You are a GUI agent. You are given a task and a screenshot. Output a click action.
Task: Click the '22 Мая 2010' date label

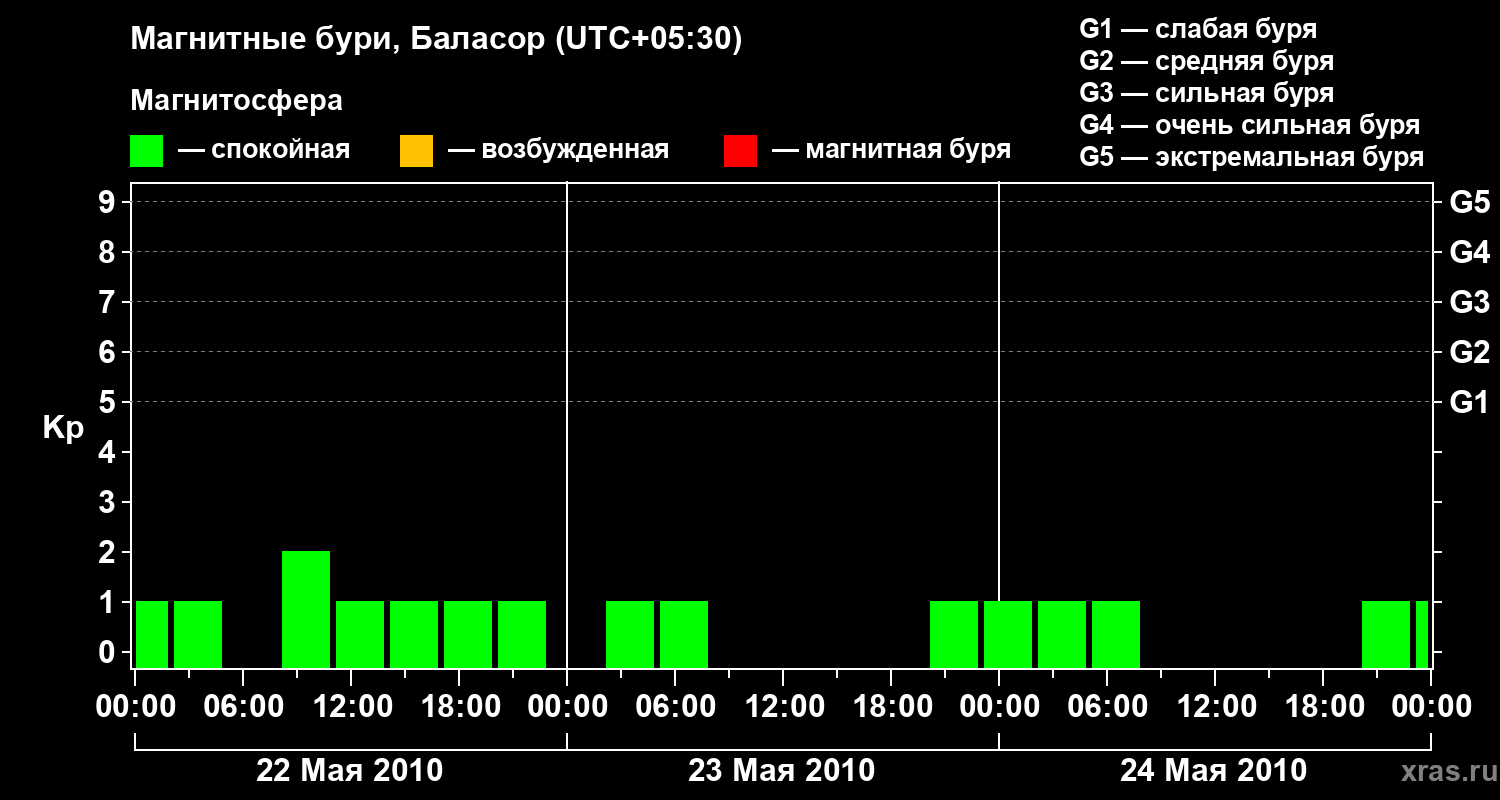click(x=350, y=770)
